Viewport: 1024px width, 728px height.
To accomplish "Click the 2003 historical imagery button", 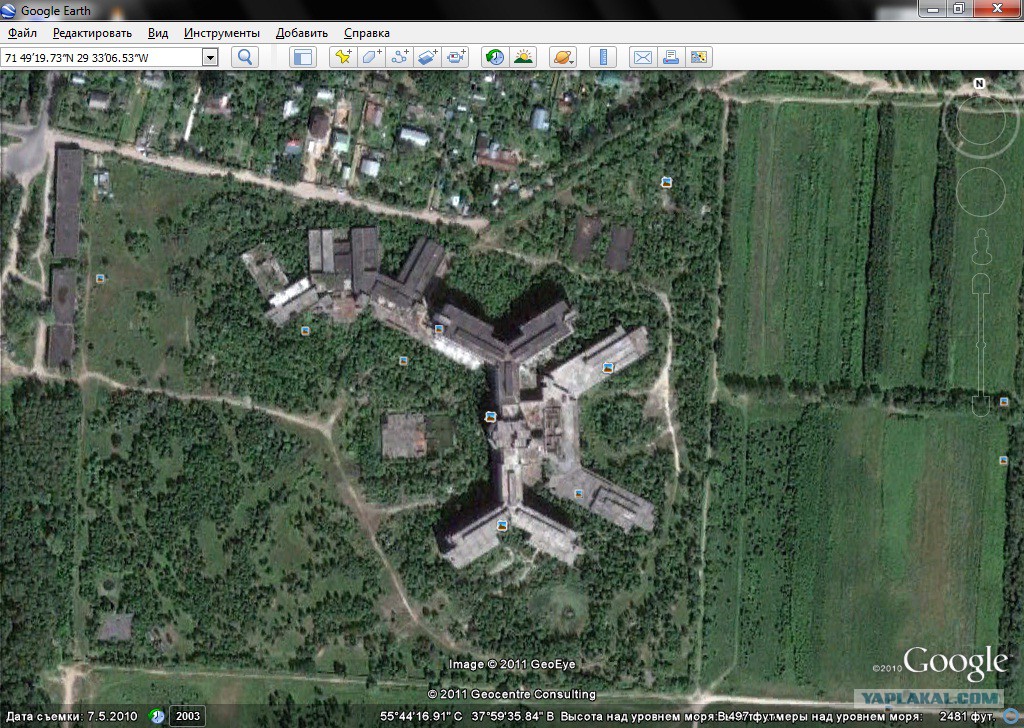I will pos(187,716).
